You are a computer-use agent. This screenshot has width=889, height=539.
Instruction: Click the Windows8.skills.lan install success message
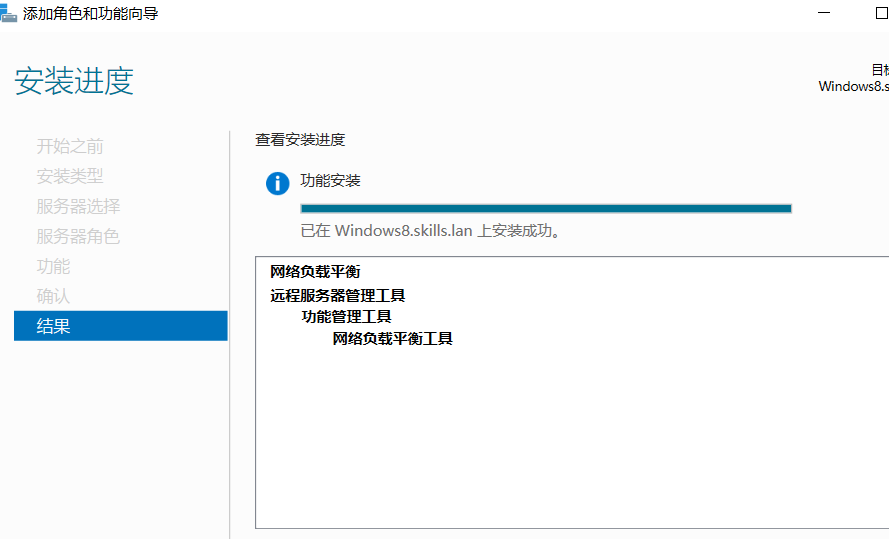(430, 231)
